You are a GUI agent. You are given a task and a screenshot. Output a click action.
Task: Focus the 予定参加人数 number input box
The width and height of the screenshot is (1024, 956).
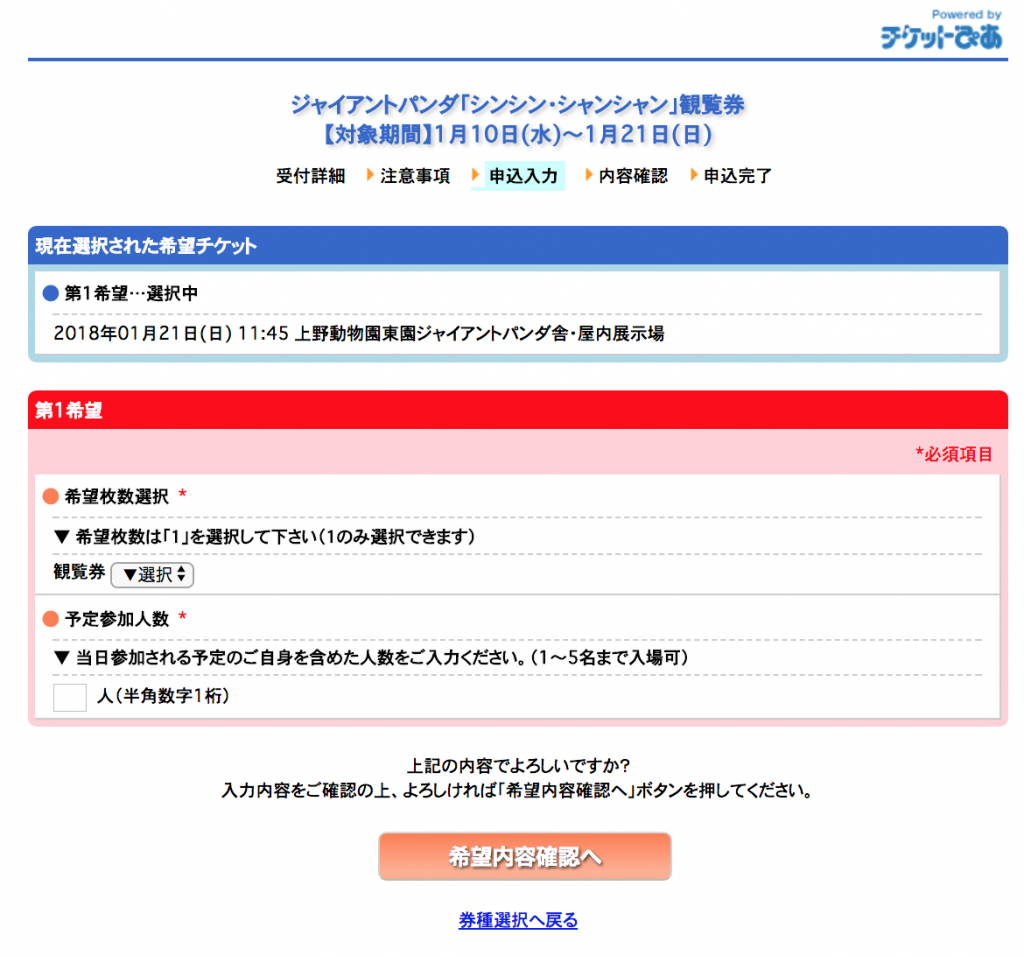tap(70, 696)
